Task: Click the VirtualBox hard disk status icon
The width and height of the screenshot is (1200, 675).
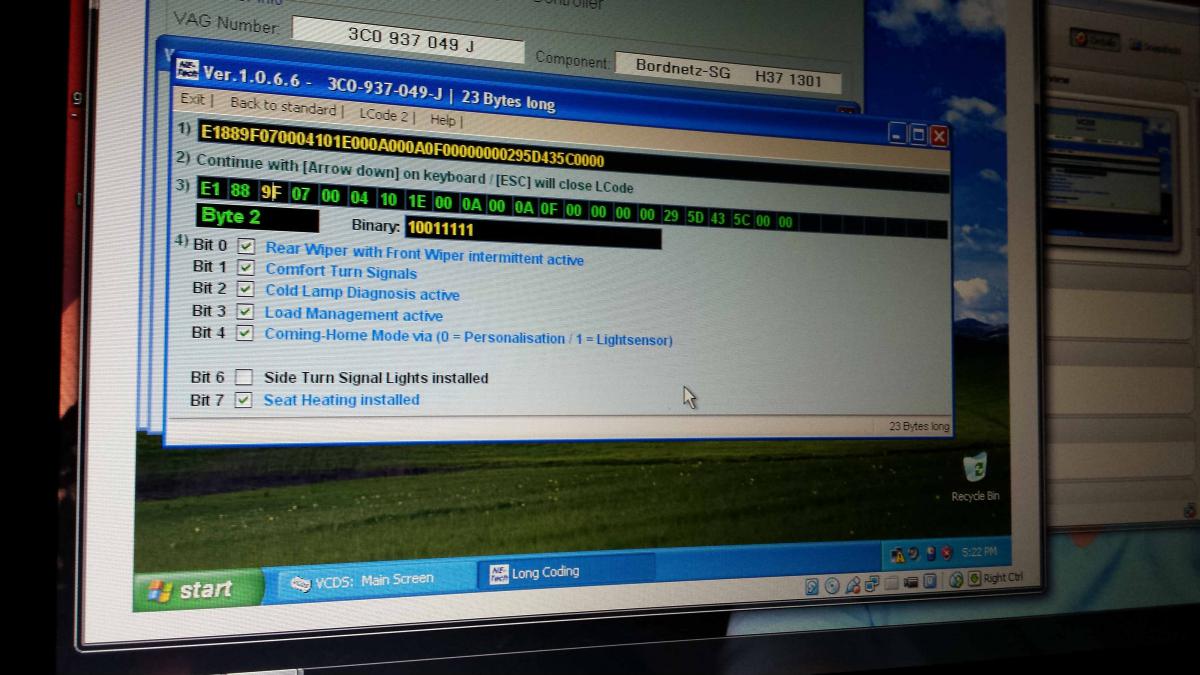Action: (812, 586)
